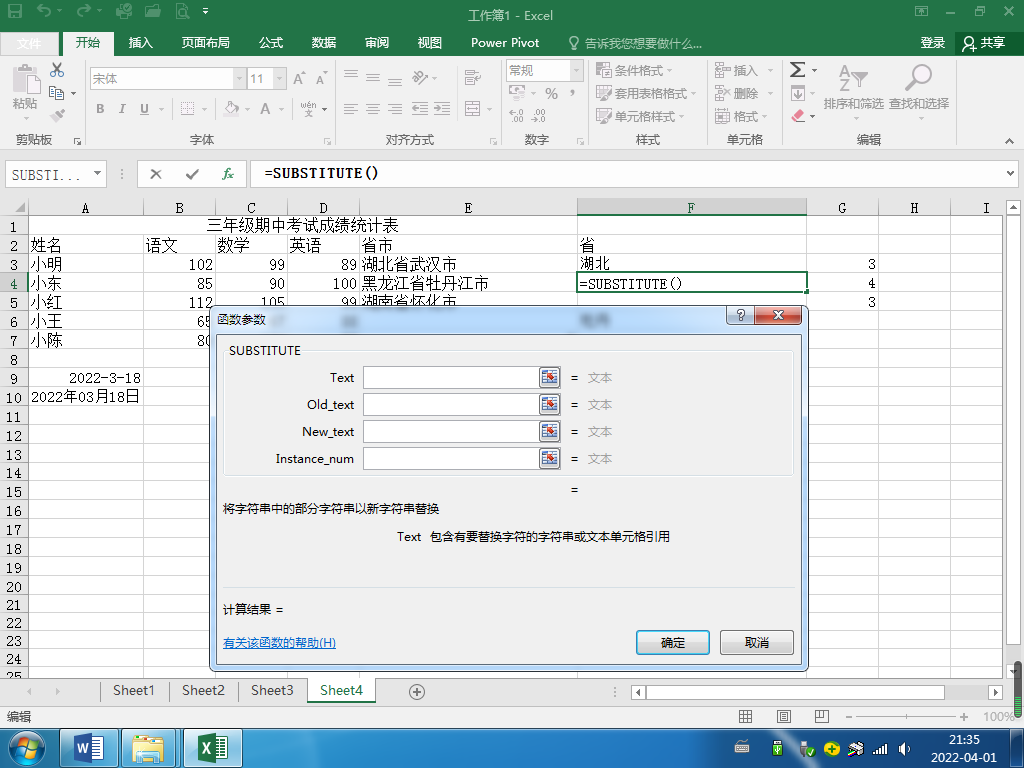
Task: Click the zoom slider in the status bar
Action: click(x=906, y=716)
